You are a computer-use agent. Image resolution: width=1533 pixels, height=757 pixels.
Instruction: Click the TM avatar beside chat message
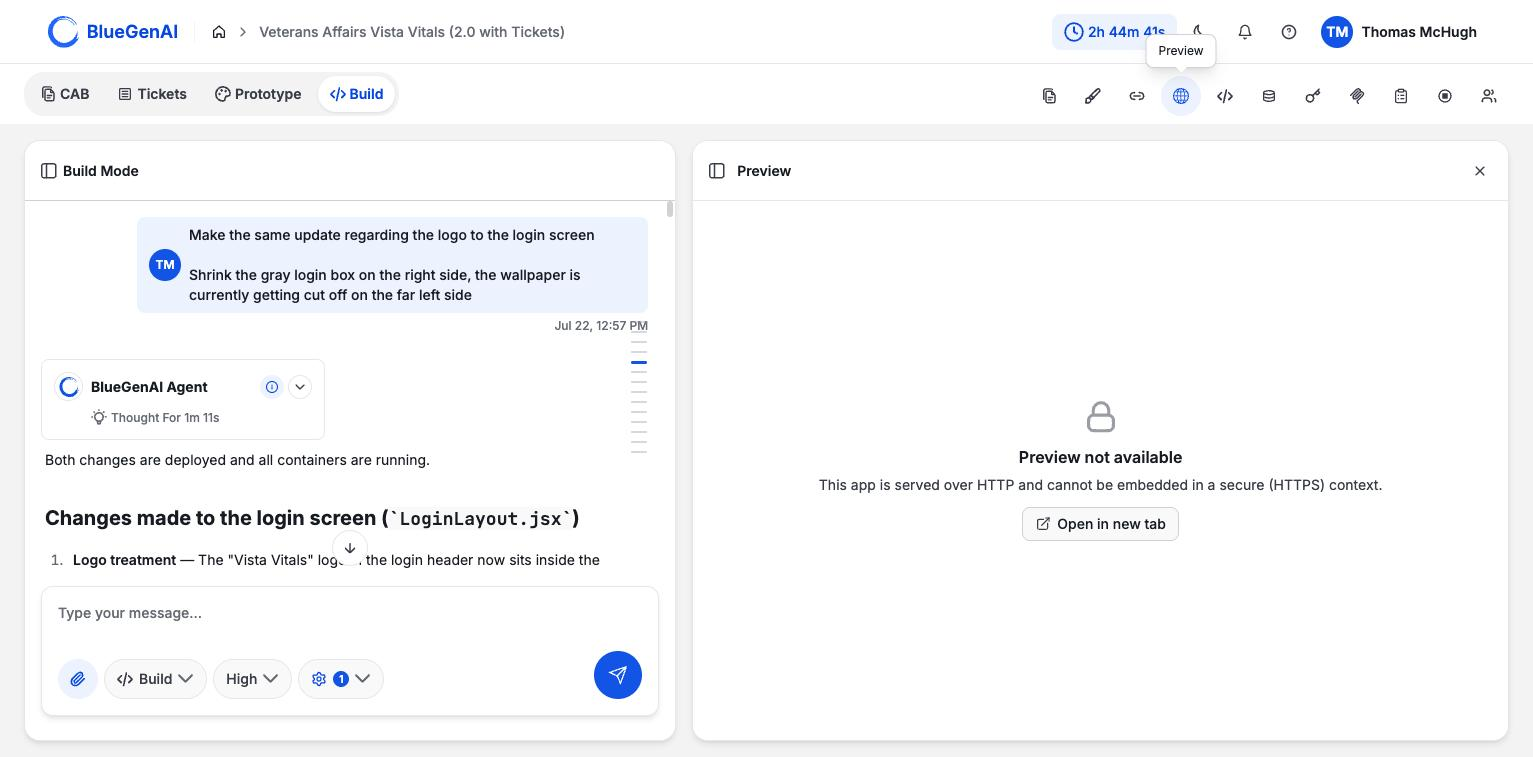(165, 265)
